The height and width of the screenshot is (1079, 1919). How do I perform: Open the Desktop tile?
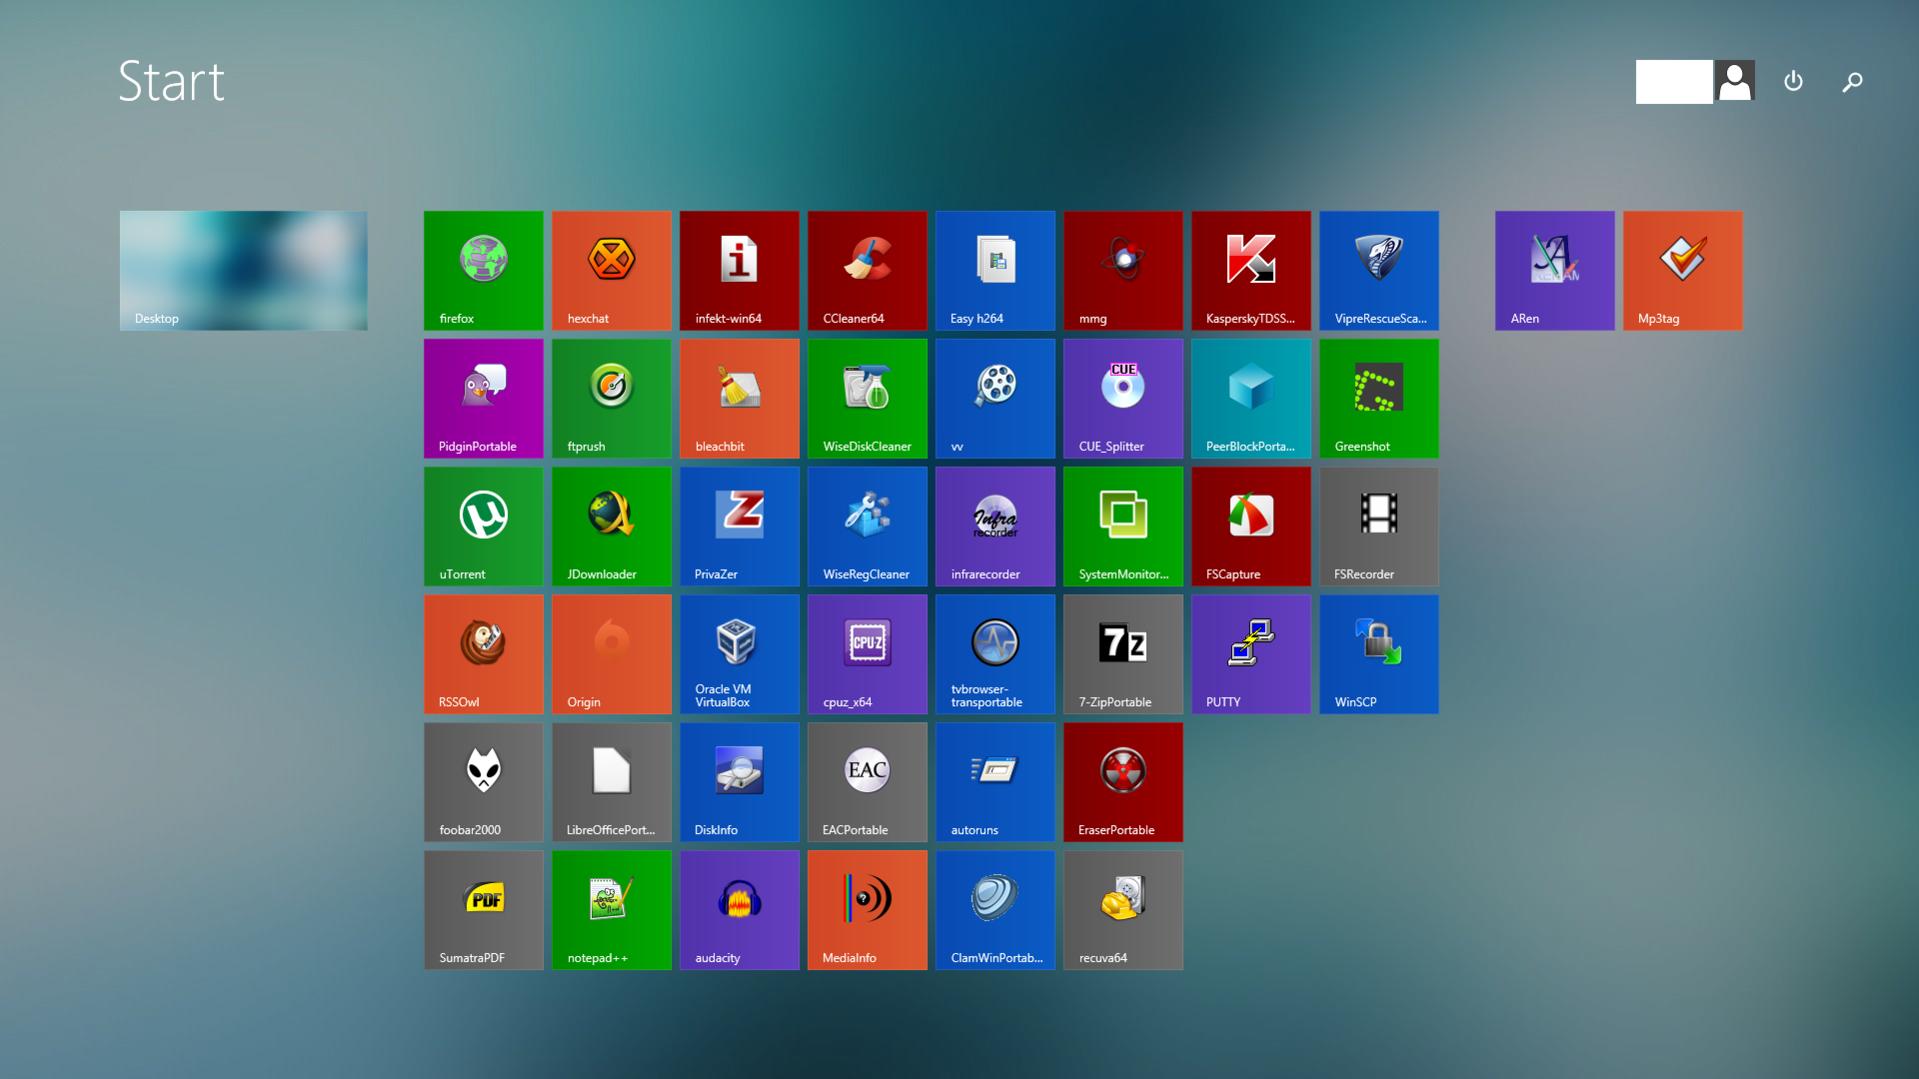click(243, 270)
